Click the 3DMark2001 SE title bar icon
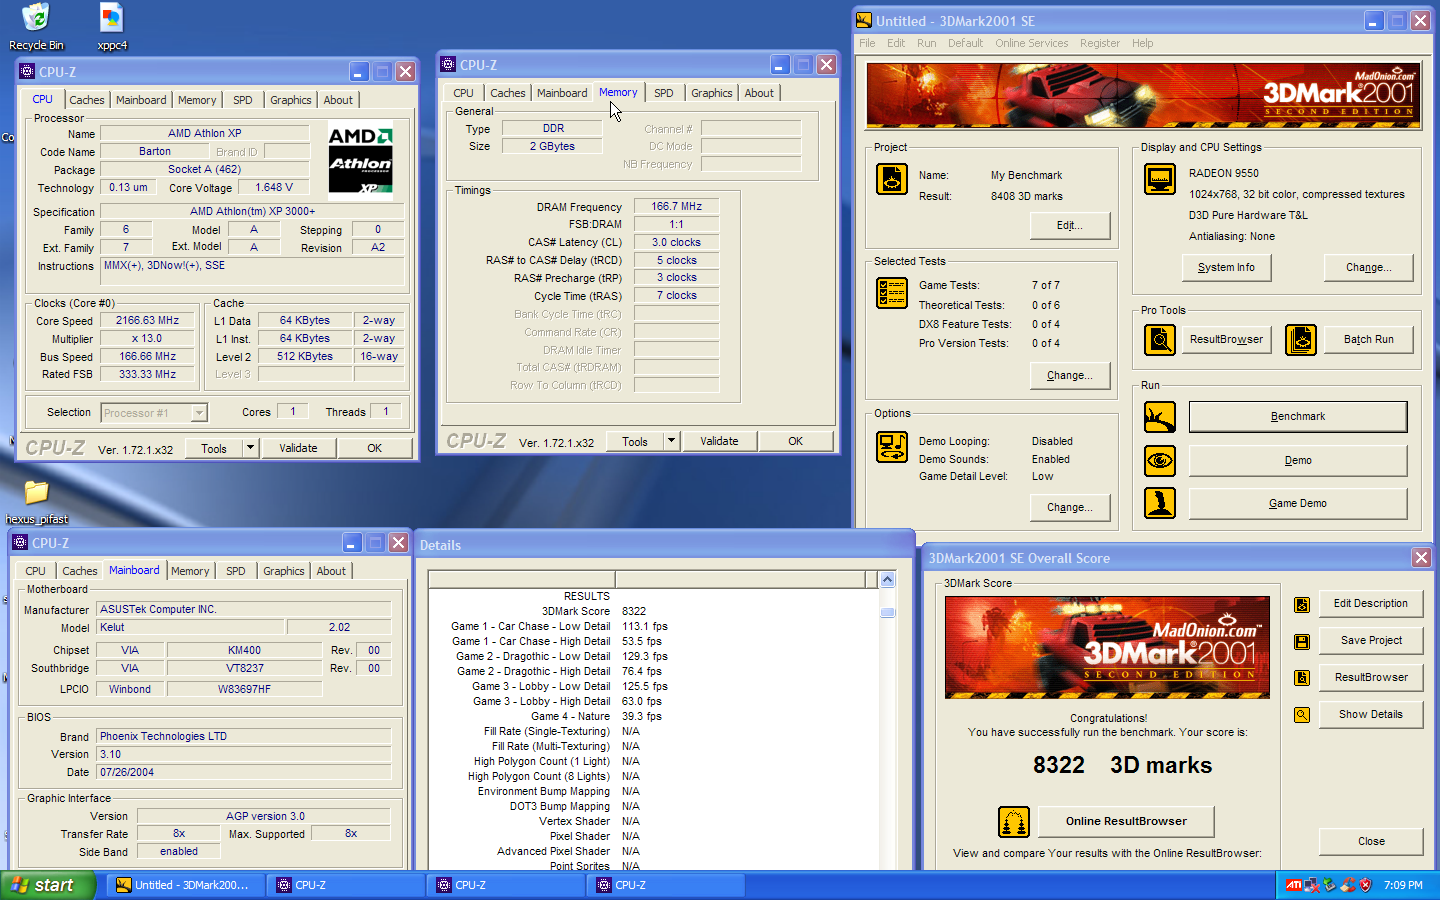The image size is (1440, 900). 864,20
